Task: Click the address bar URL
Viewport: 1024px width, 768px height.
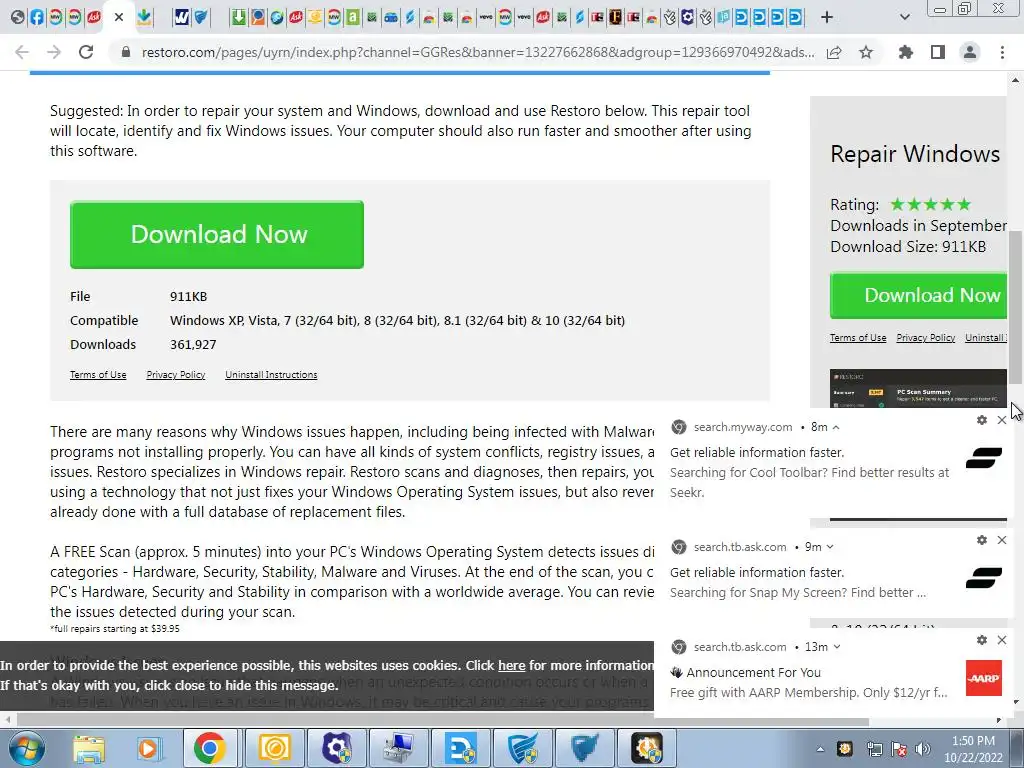Action: coord(478,52)
